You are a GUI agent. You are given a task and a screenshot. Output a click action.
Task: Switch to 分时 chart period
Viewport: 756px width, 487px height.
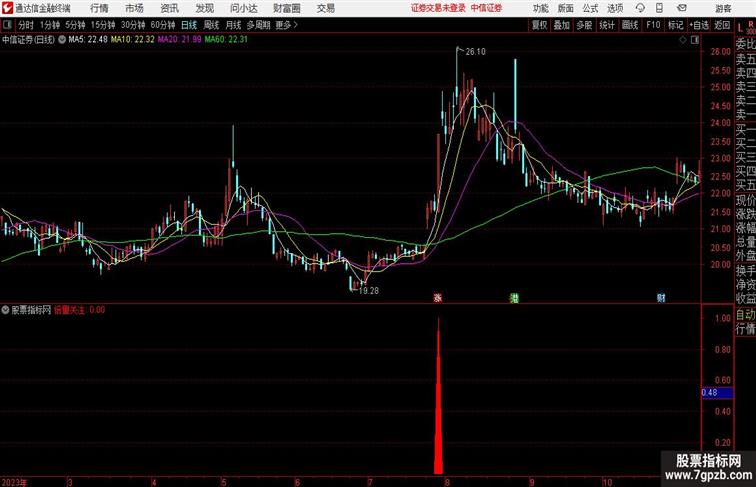click(x=26, y=25)
